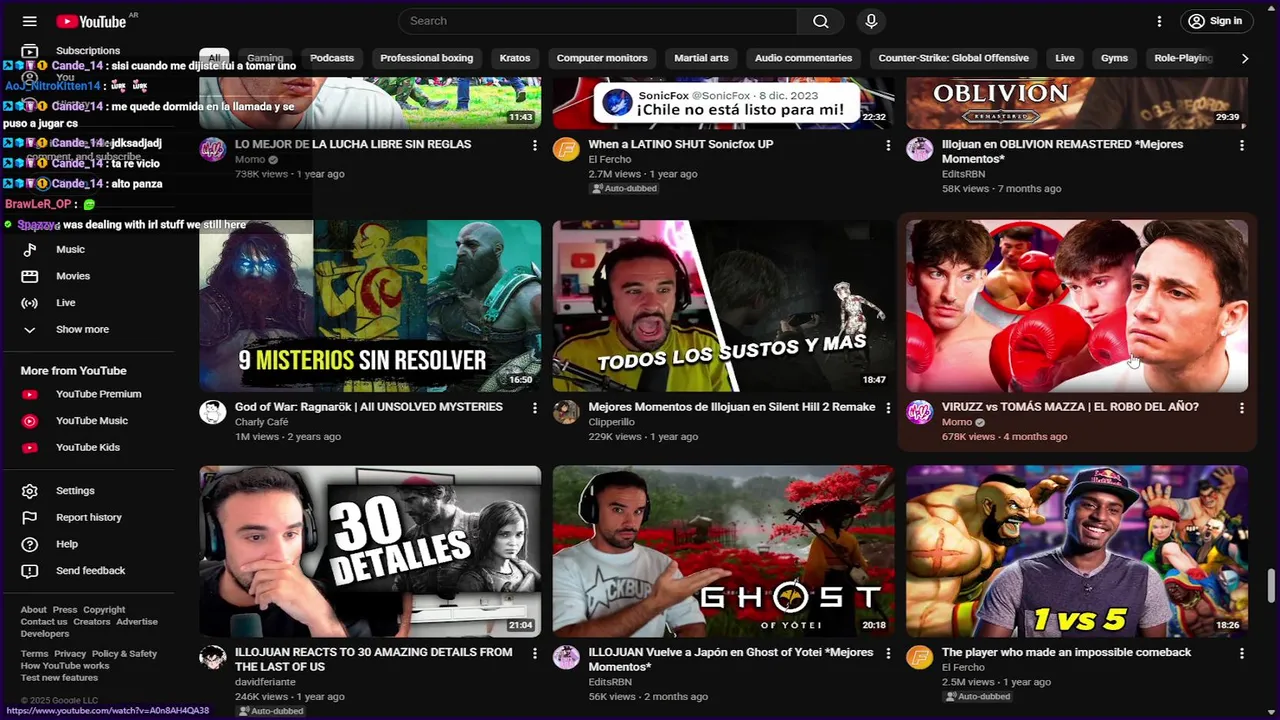Click the Momo channel name under VIRUZZ video
Viewport: 1280px width, 720px height.
click(957, 422)
